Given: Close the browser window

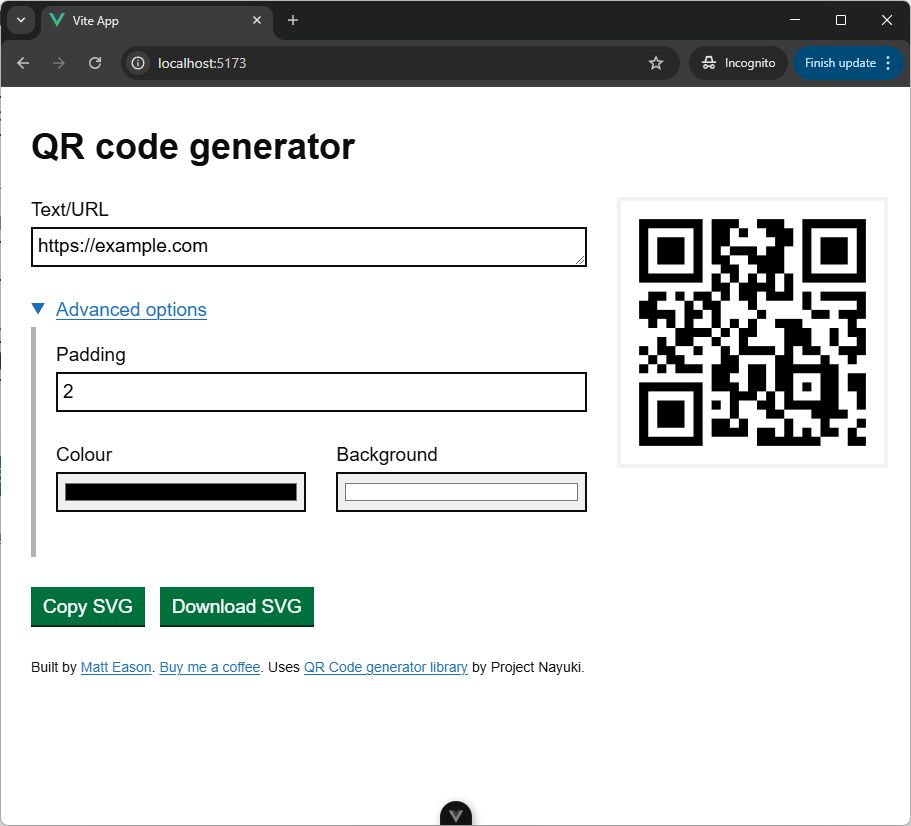Looking at the screenshot, I should (886, 20).
